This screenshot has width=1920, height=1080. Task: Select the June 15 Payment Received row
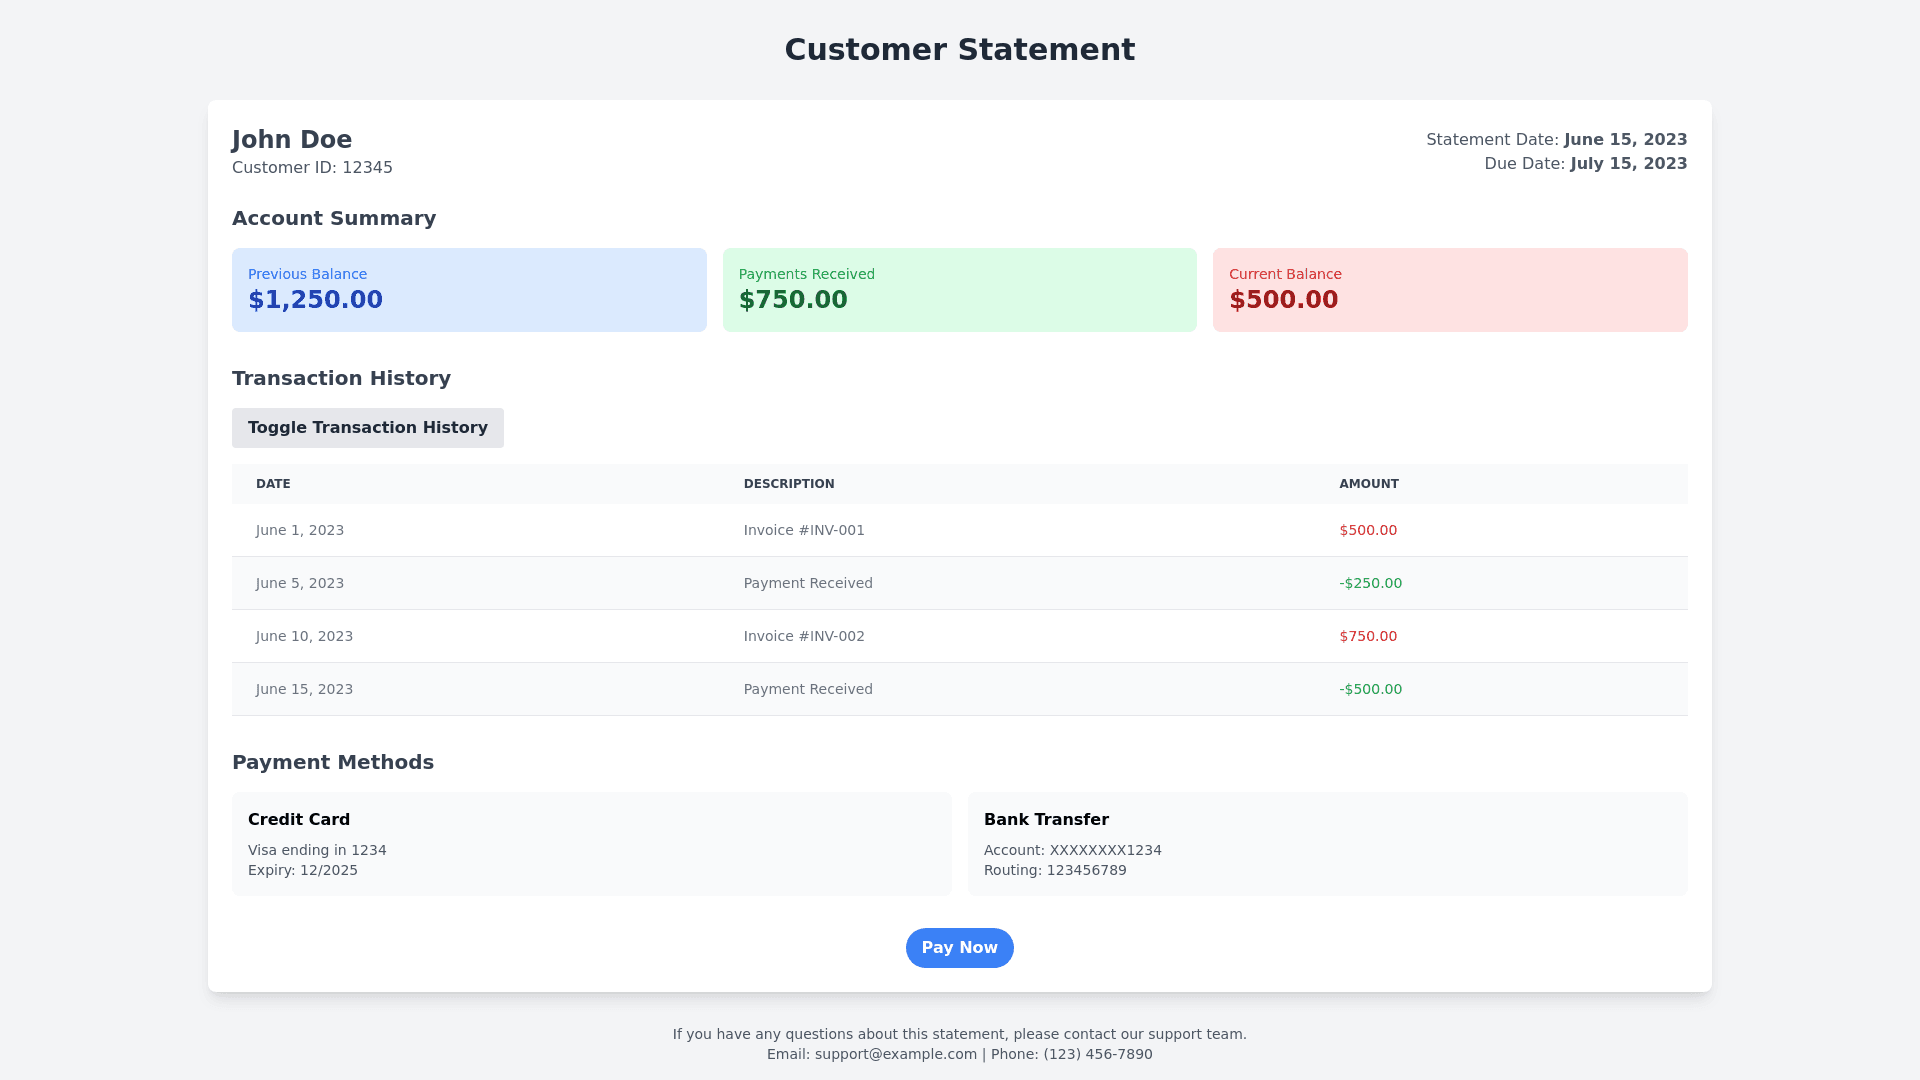(808, 689)
